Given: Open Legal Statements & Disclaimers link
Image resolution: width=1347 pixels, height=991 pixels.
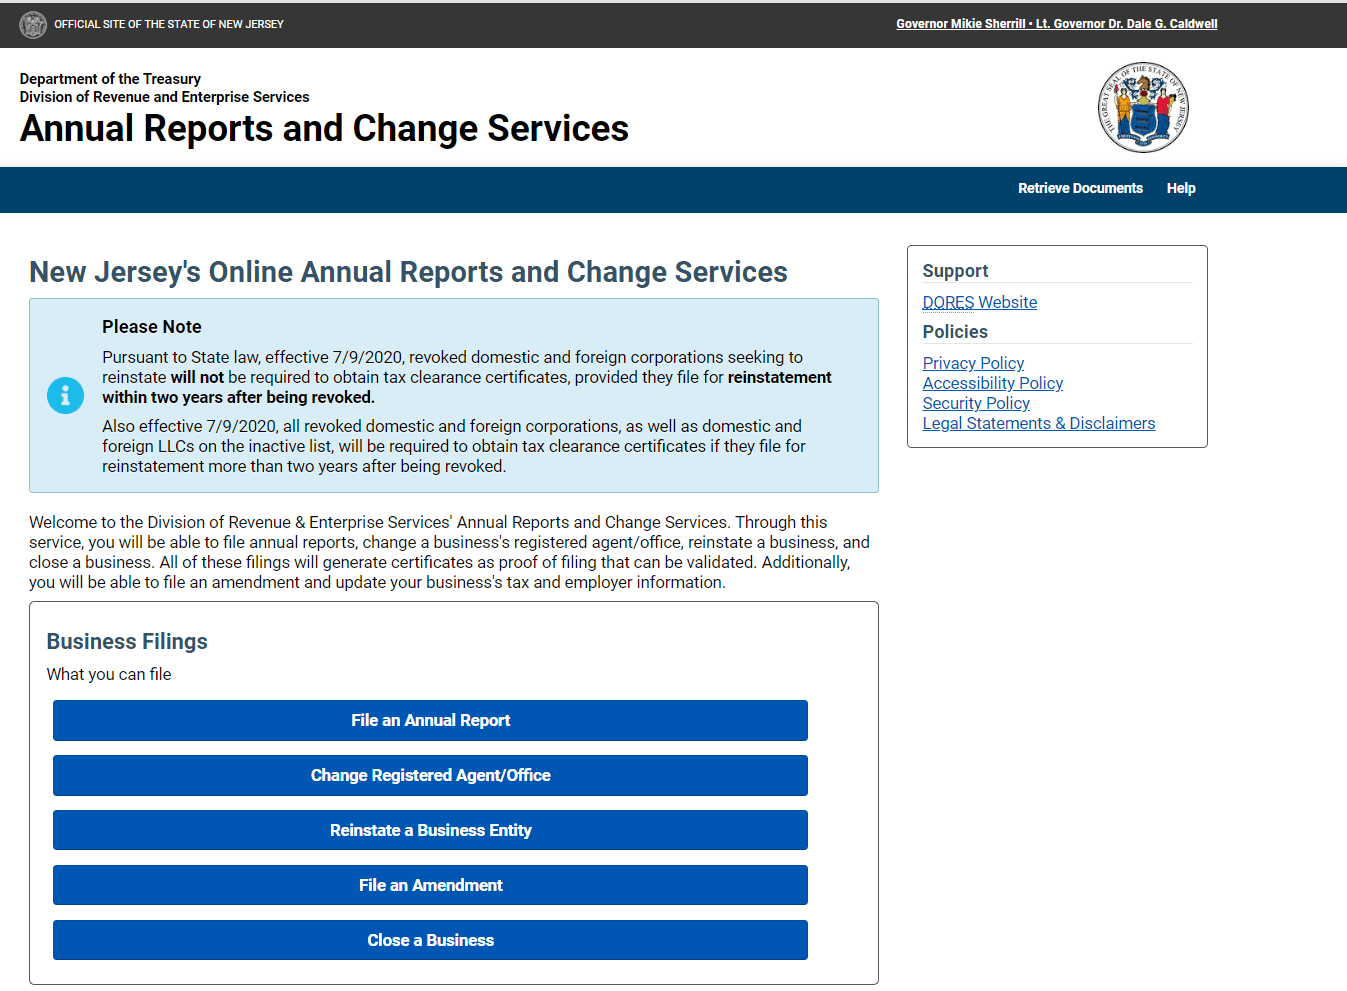Looking at the screenshot, I should click(x=1039, y=423).
